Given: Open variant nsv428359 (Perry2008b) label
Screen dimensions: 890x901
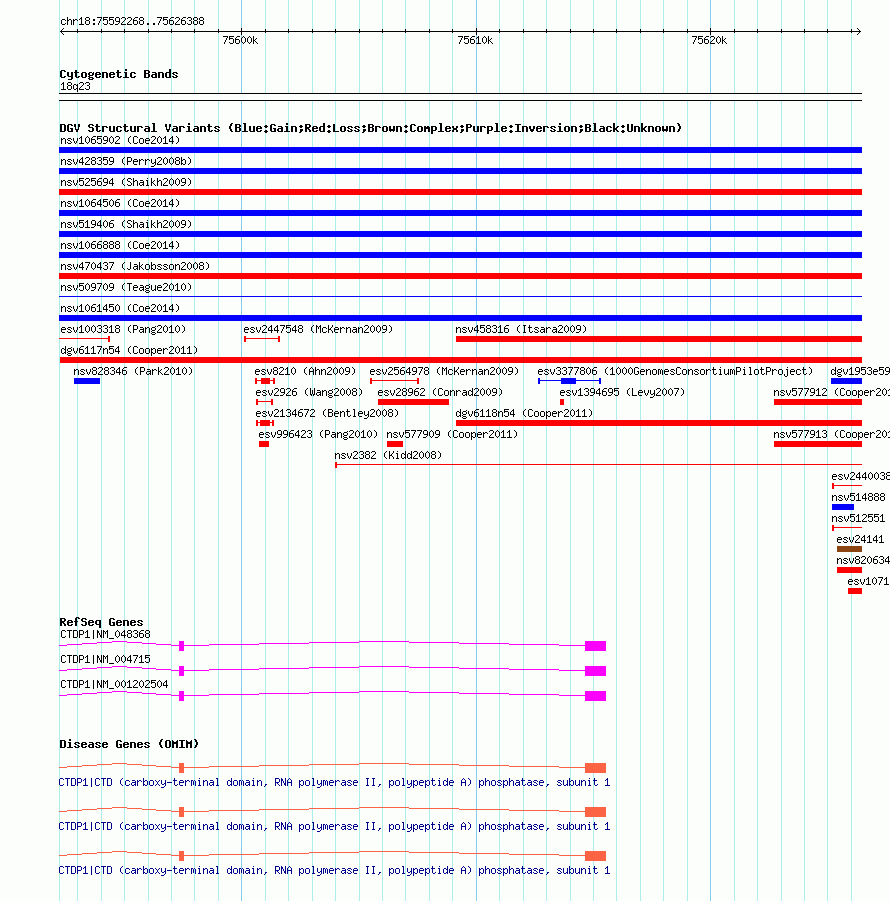Looking at the screenshot, I should pyautogui.click(x=126, y=161).
